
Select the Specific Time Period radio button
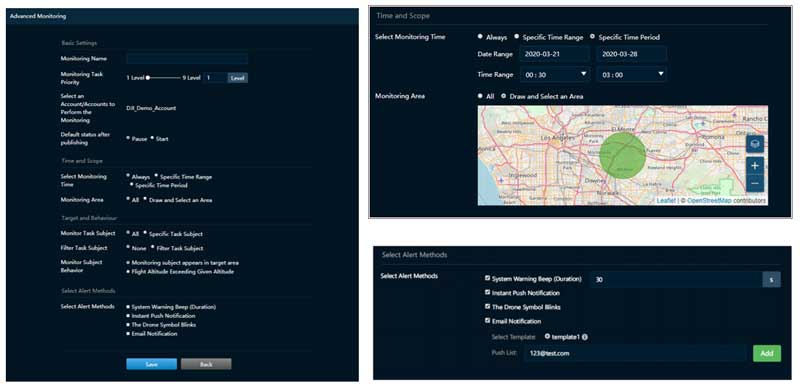coord(592,37)
